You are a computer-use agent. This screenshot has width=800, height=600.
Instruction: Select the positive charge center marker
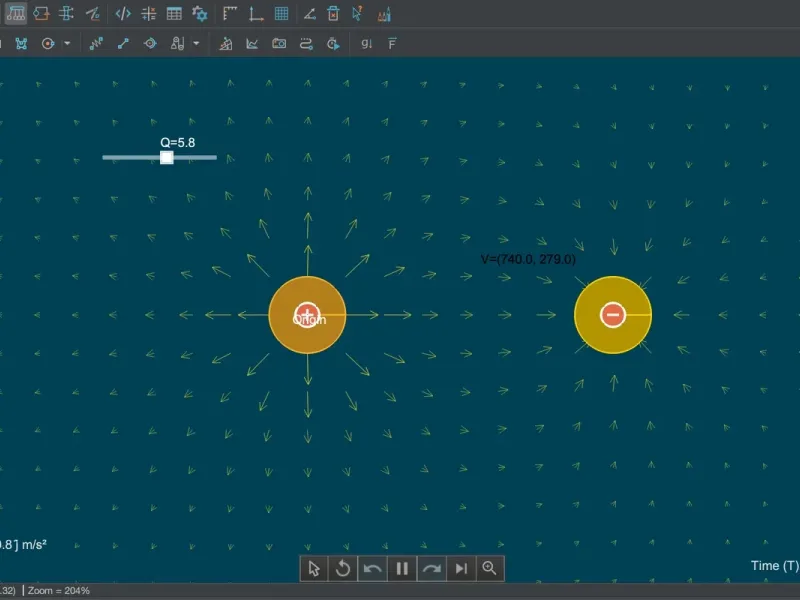(x=307, y=315)
